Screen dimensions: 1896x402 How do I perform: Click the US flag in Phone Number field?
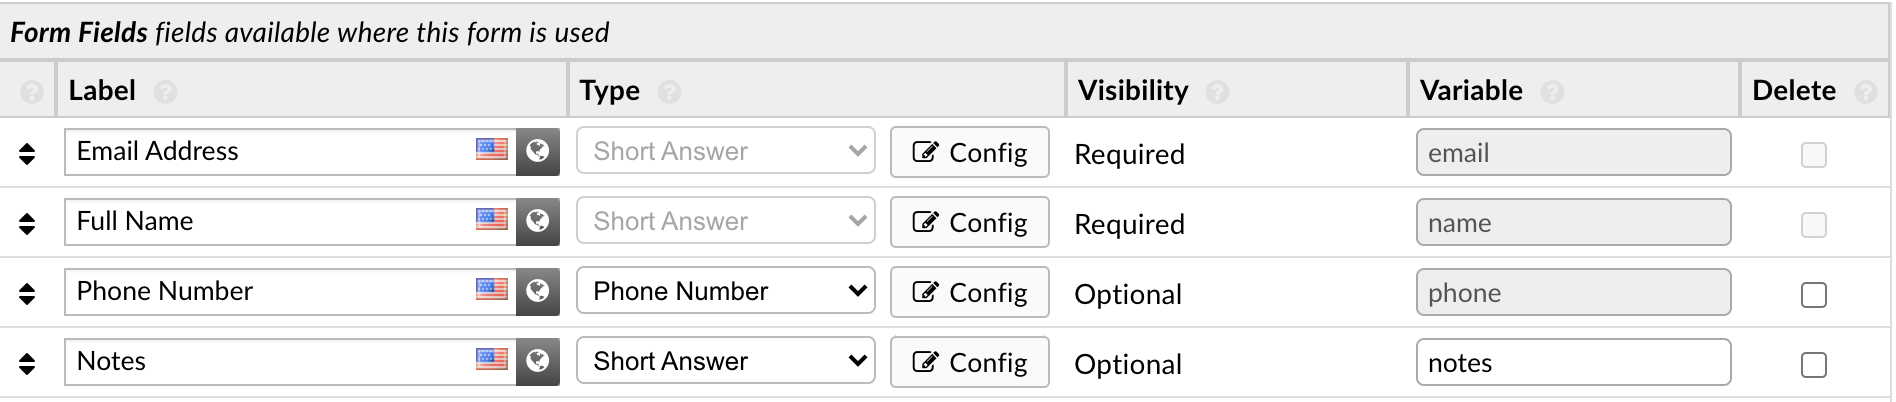pos(491,289)
